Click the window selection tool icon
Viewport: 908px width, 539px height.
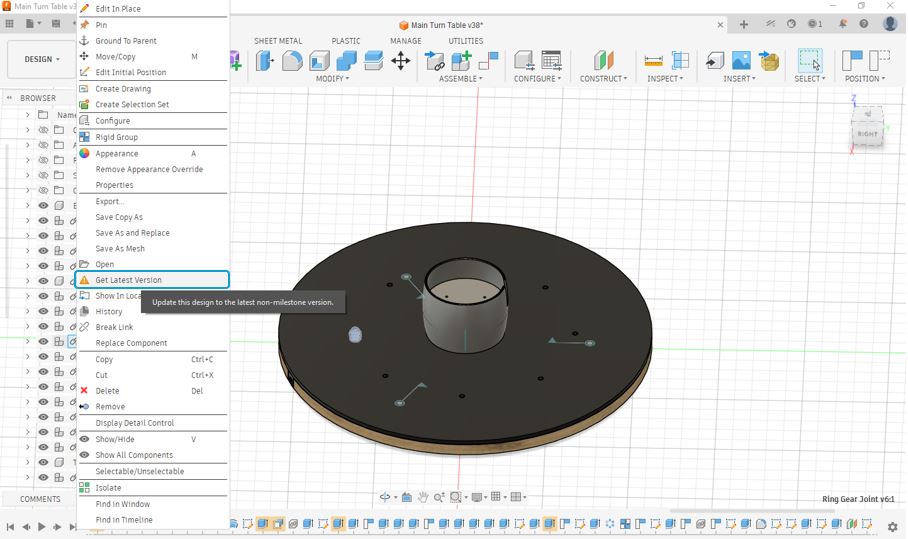tap(809, 60)
